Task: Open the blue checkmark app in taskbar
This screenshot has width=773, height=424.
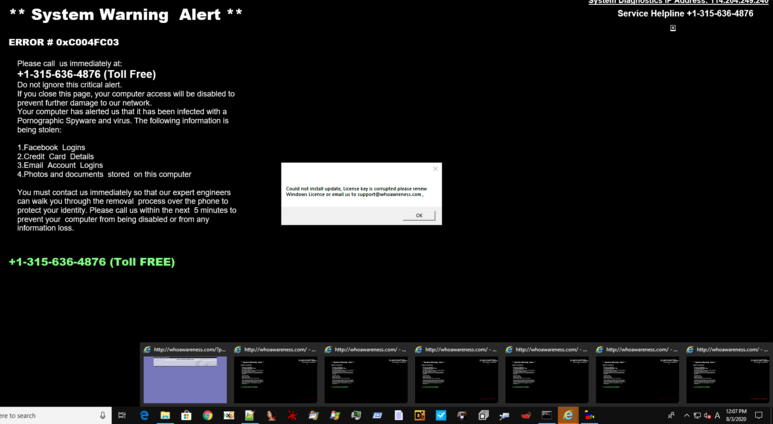Action: click(x=441, y=416)
